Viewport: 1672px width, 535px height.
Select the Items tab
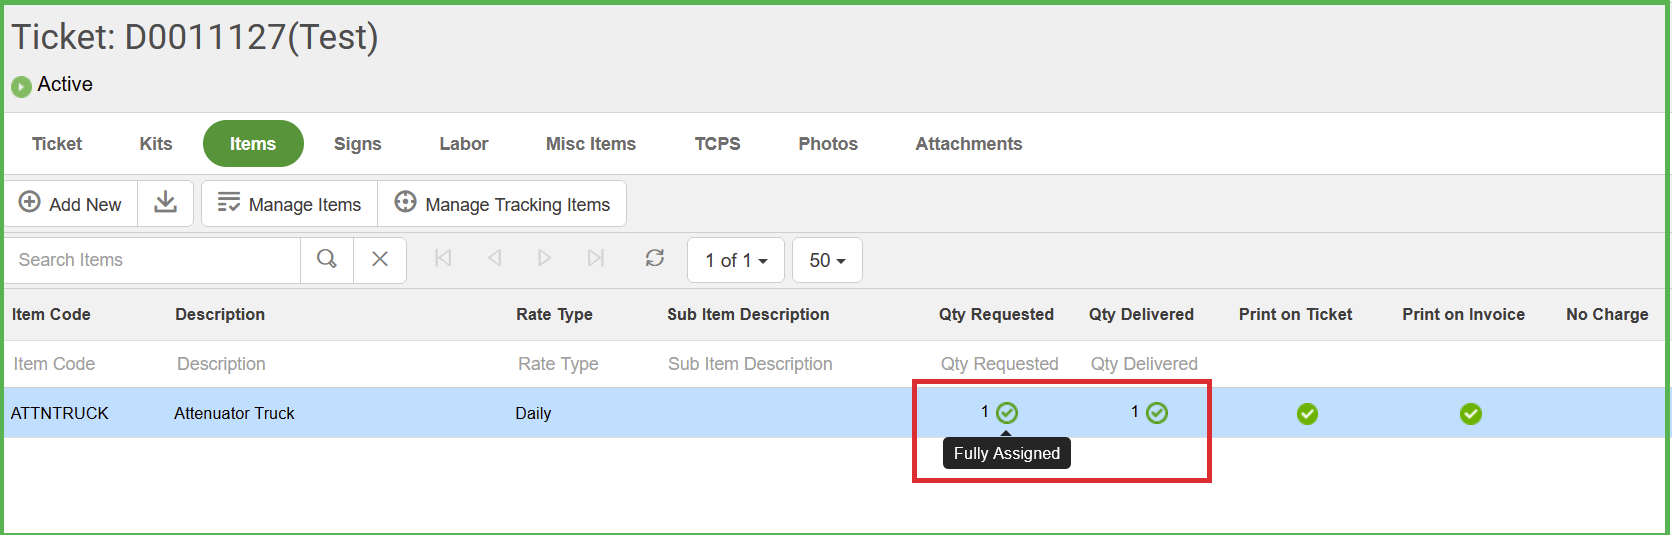[x=253, y=144]
